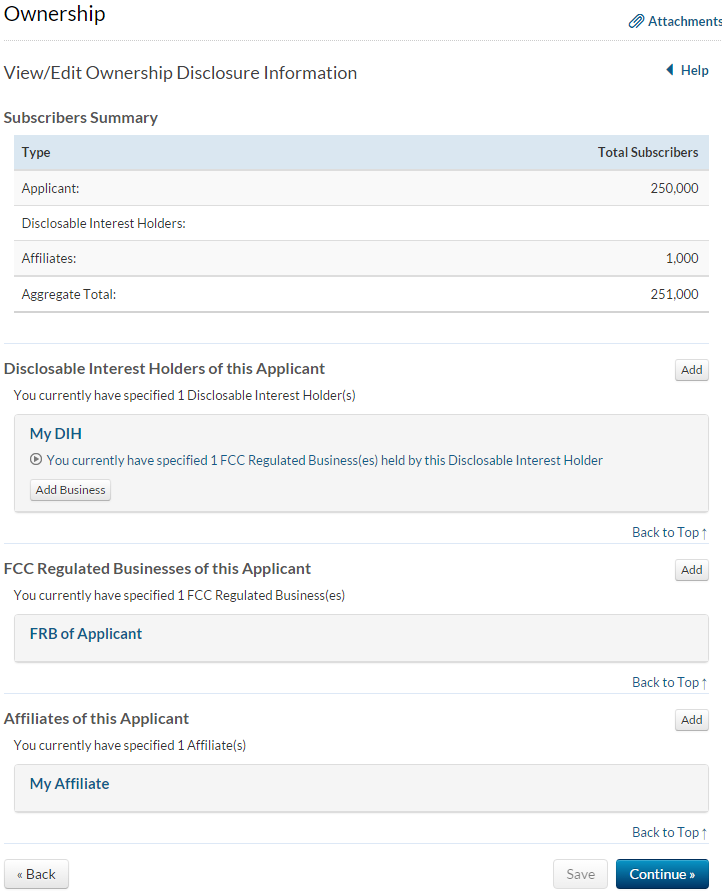Go Back to Top below Disclosable Interest Holders
The height and width of the screenshot is (892, 722).
click(x=669, y=532)
